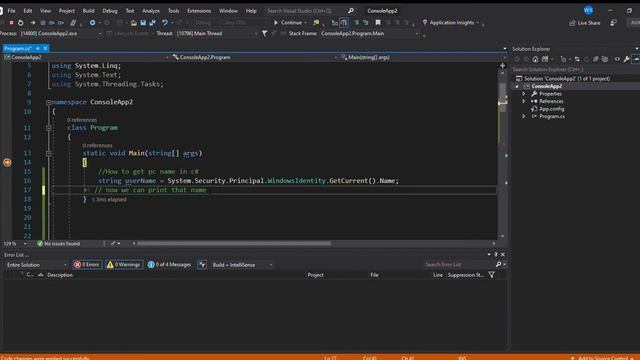The width and height of the screenshot is (640, 360).
Task: Select App.config in Solution Explorer
Action: (x=551, y=109)
